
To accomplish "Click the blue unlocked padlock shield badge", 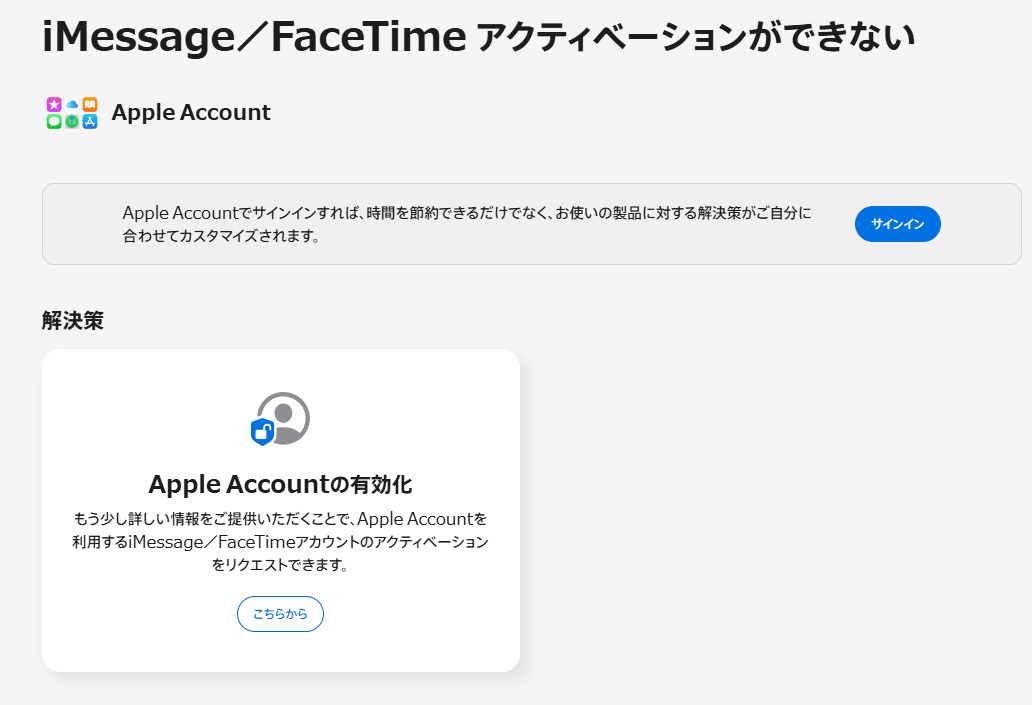I will [x=262, y=432].
